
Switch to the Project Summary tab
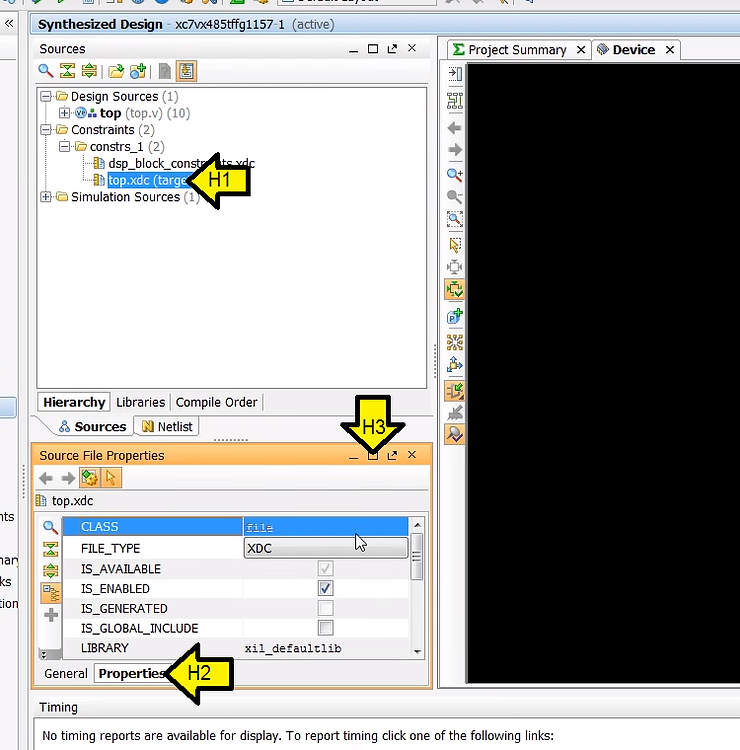point(517,50)
